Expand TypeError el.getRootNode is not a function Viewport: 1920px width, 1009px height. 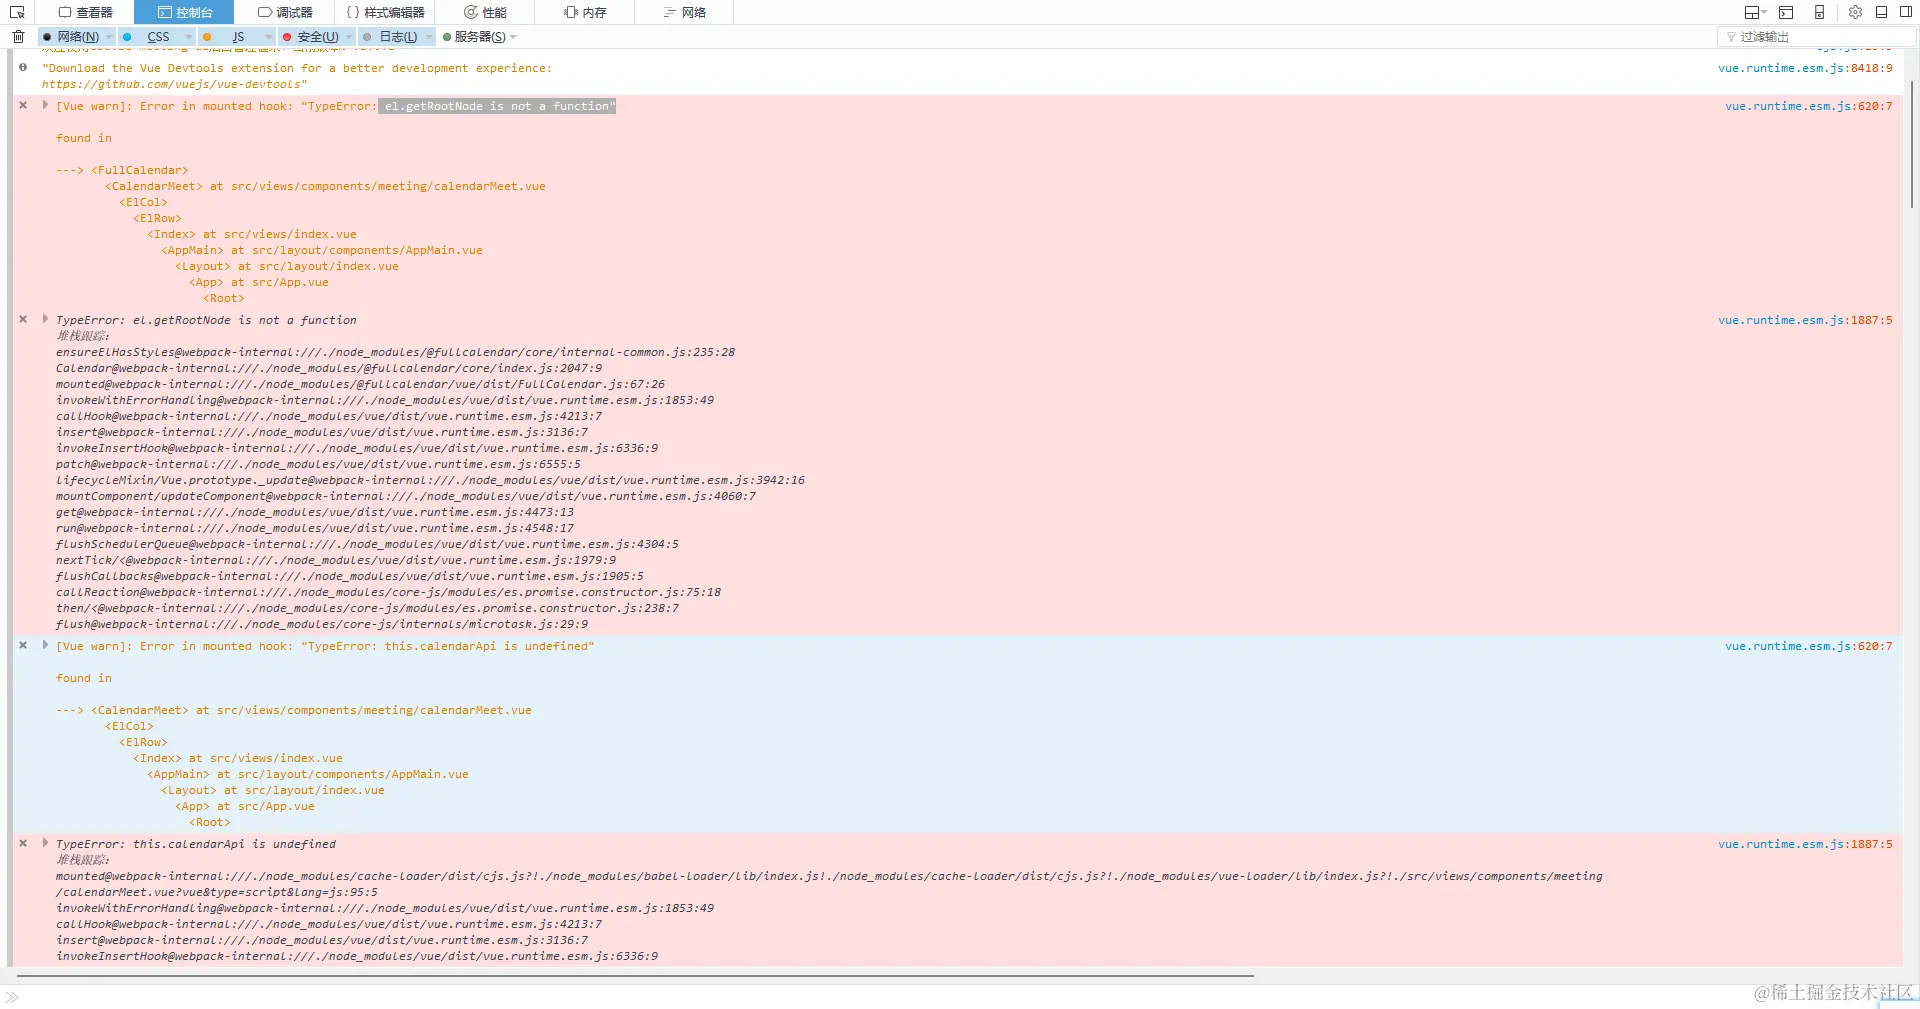pyautogui.click(x=45, y=319)
